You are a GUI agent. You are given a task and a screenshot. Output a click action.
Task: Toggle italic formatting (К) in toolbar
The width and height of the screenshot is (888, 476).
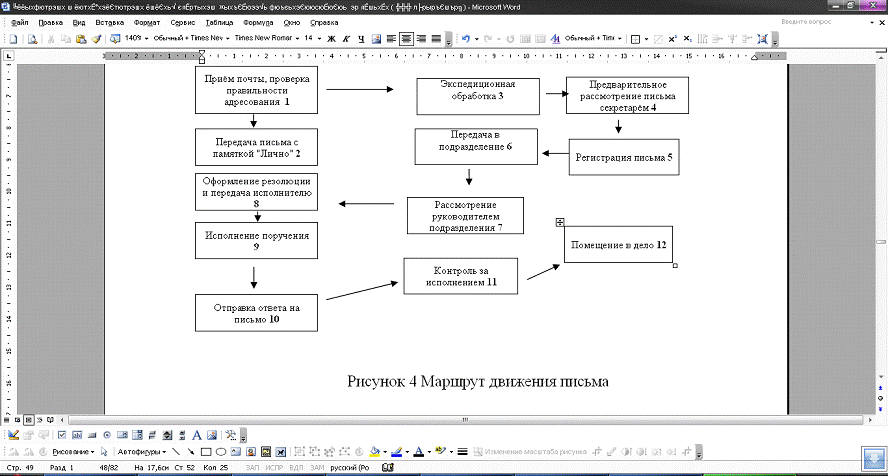[x=344, y=39]
